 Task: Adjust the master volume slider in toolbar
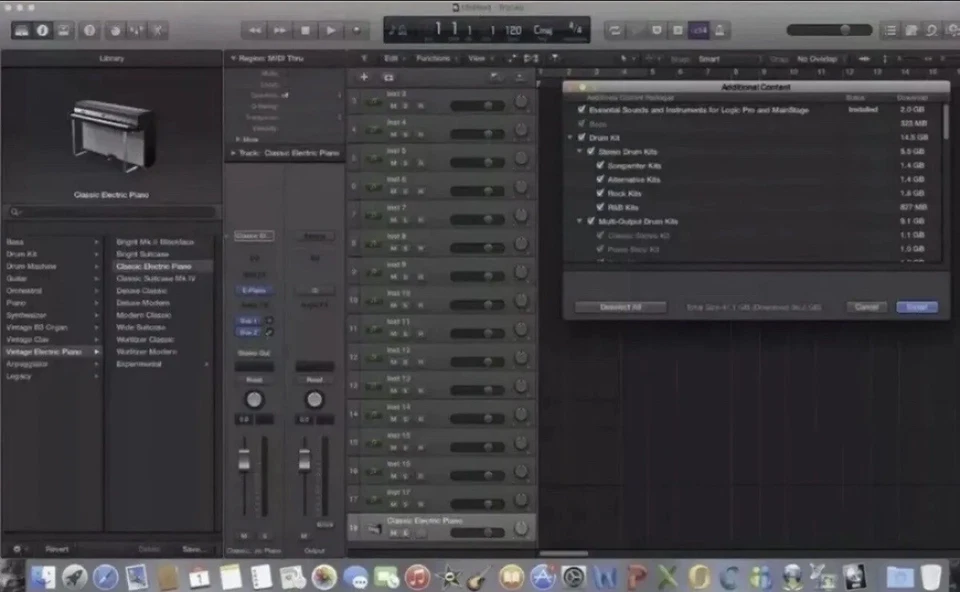click(845, 31)
